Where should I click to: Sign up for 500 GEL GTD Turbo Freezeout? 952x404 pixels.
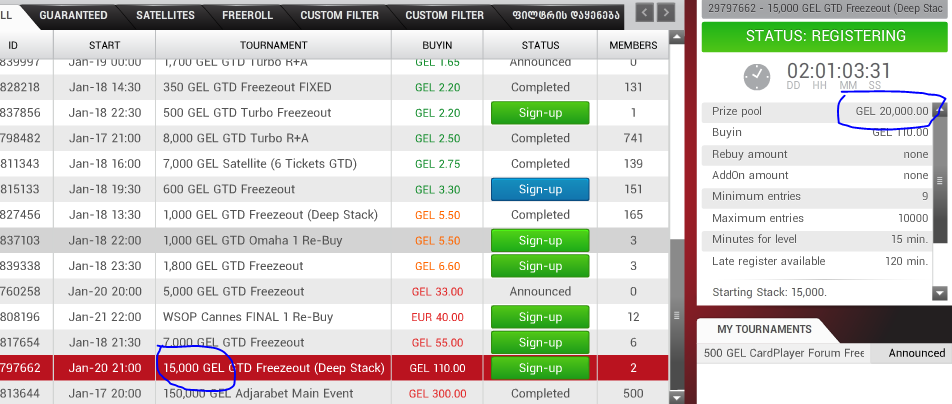coord(540,113)
